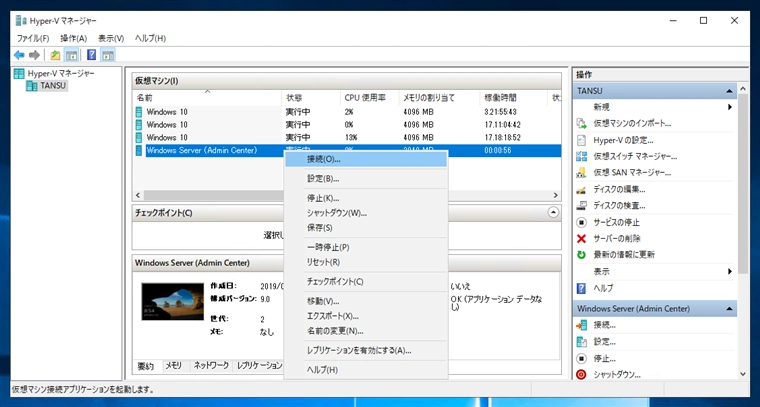Click the Forward arrow toolbar icon

[34, 55]
